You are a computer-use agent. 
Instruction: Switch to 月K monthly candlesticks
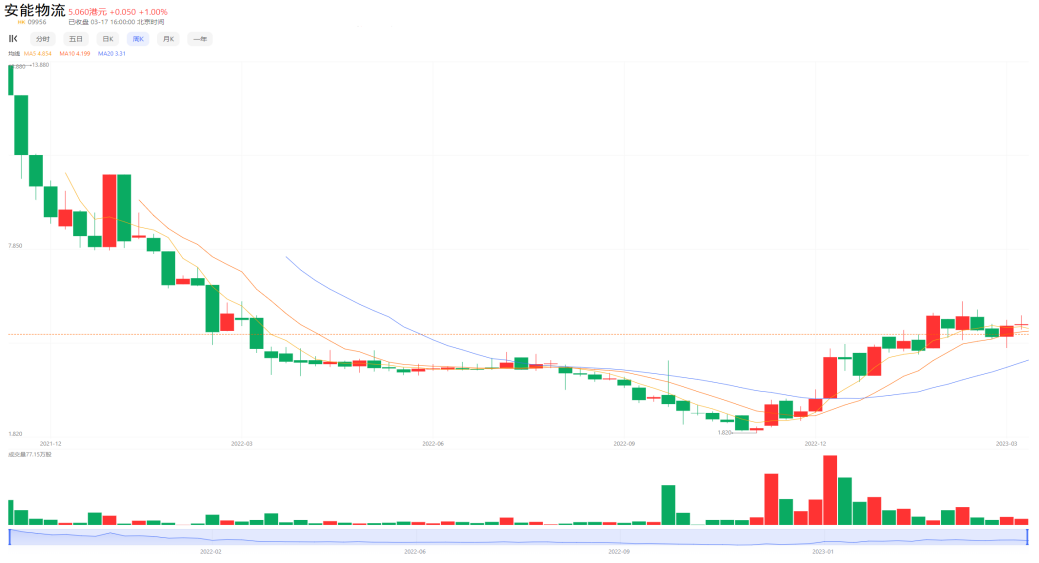click(x=168, y=39)
